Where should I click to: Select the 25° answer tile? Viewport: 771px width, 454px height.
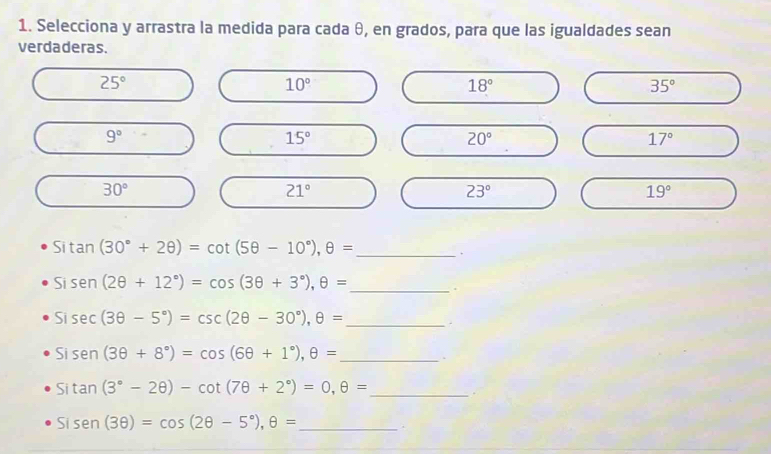pos(114,85)
